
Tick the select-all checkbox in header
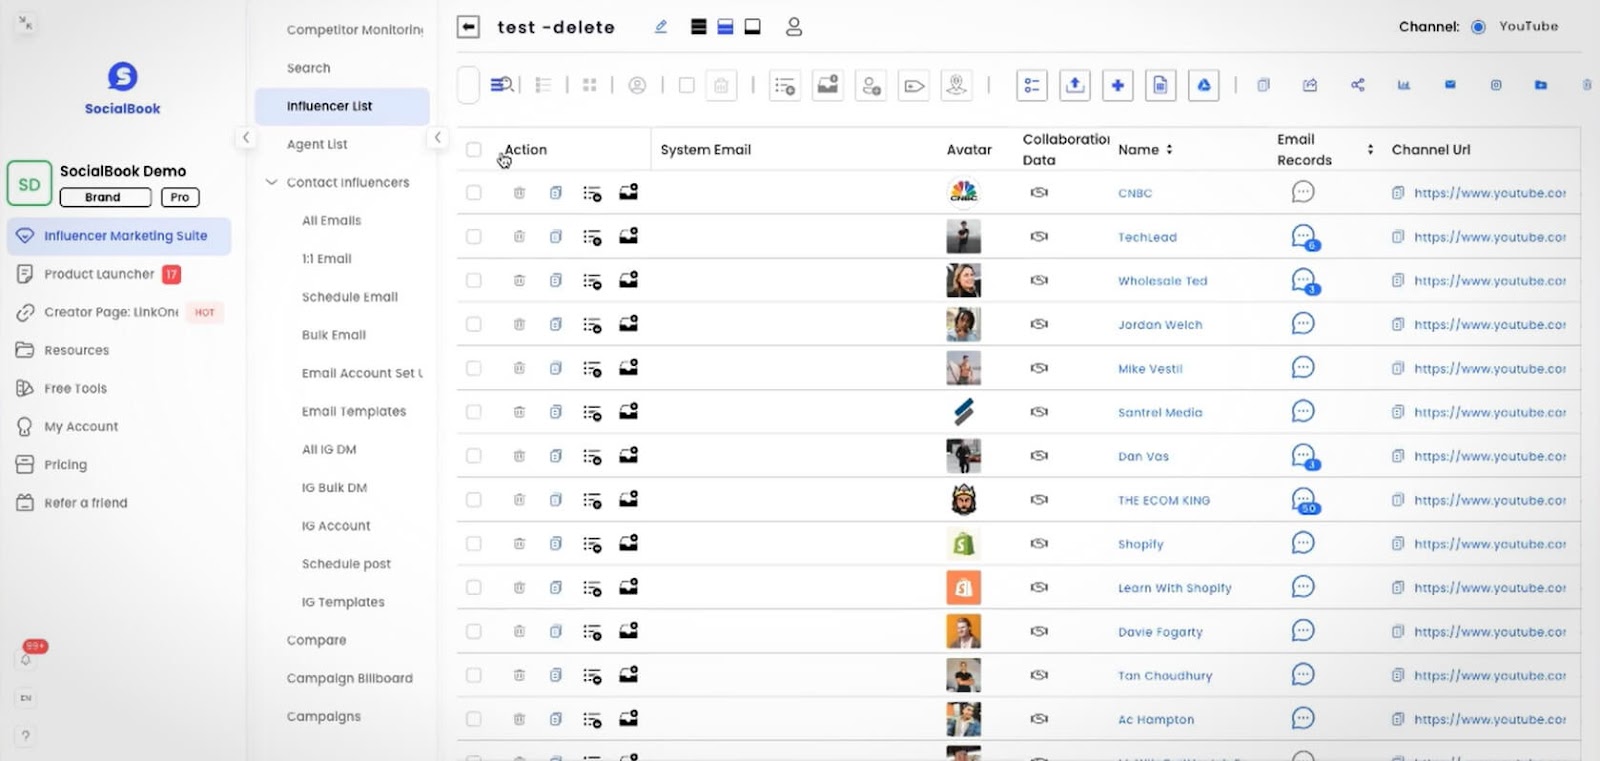[x=474, y=150]
